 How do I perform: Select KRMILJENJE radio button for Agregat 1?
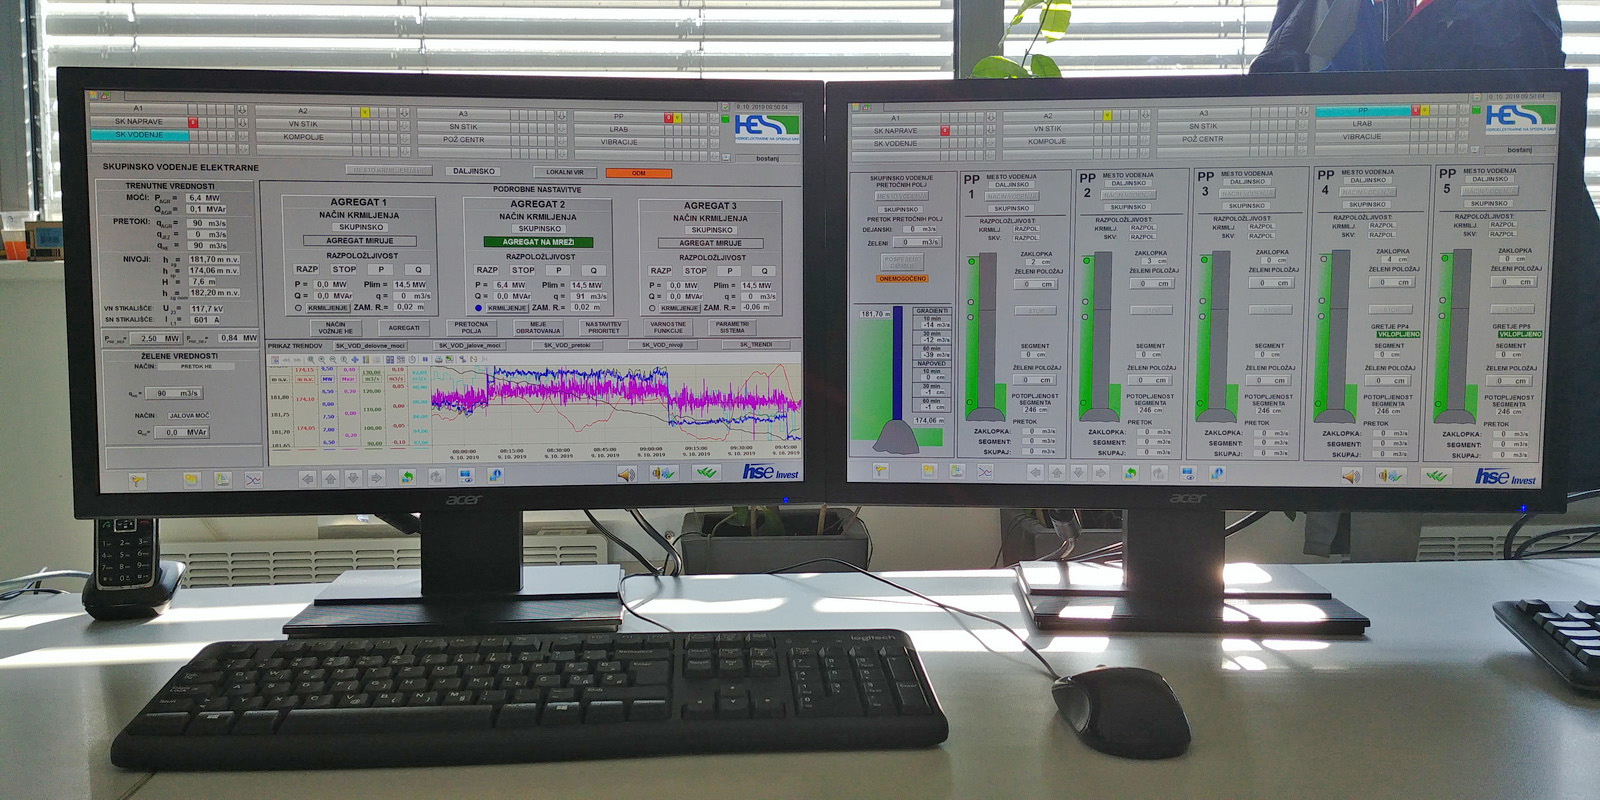coord(298,308)
